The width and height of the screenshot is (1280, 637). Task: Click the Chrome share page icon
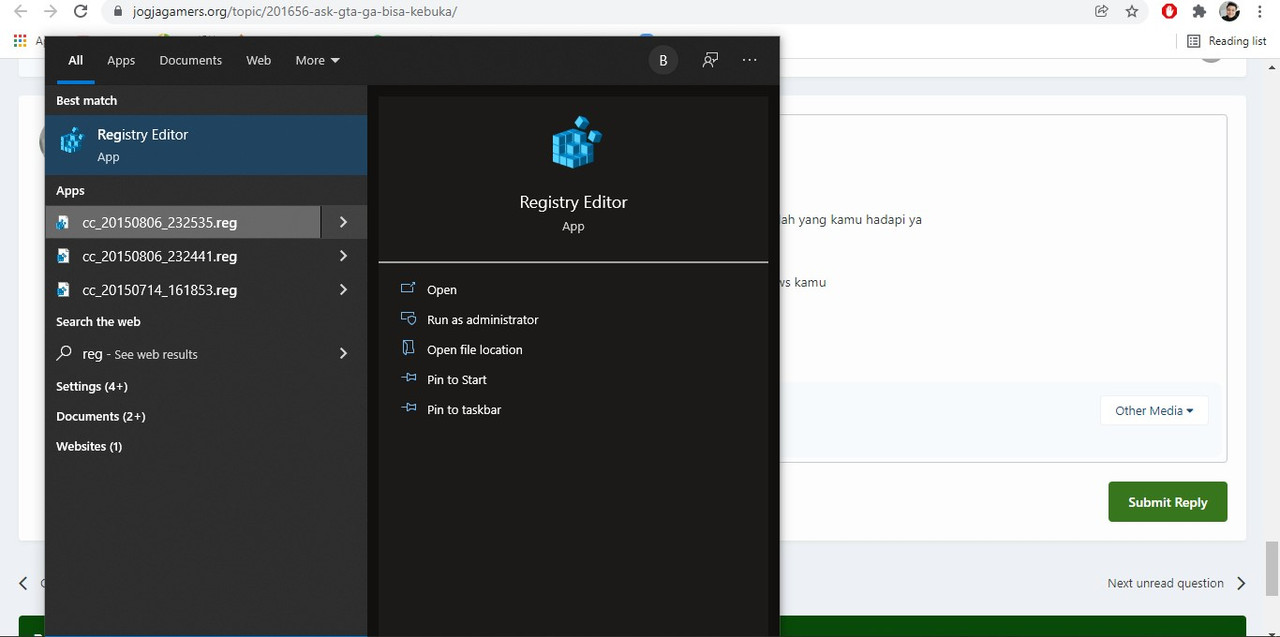[x=1102, y=12]
